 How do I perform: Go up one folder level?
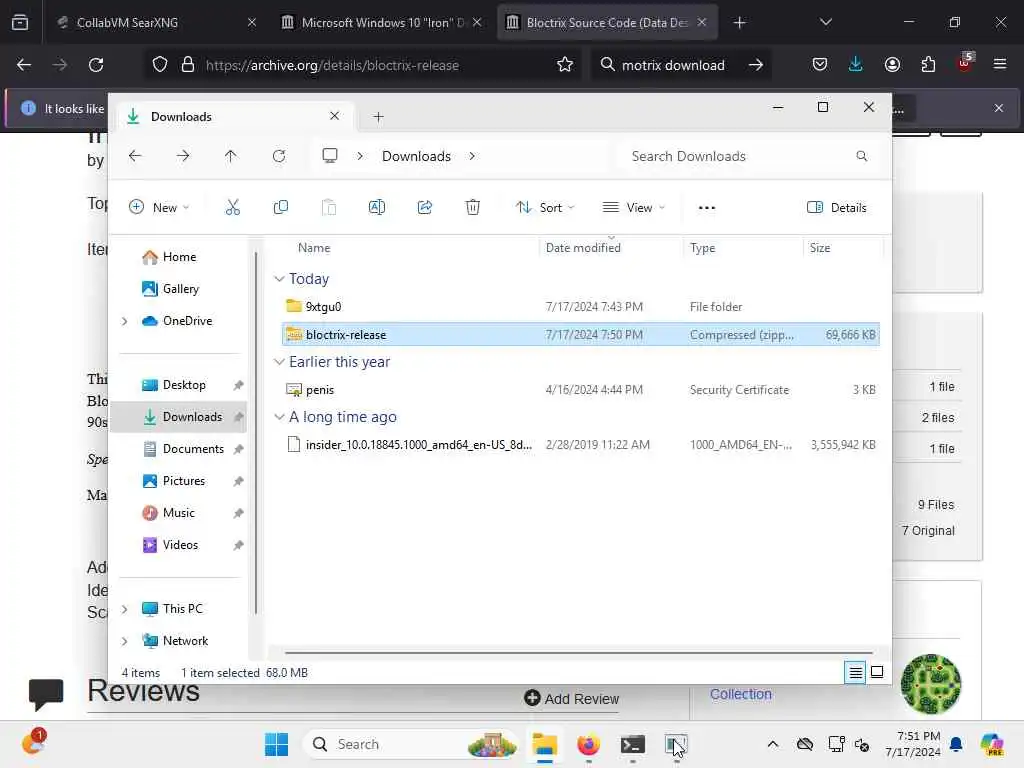[x=231, y=156]
